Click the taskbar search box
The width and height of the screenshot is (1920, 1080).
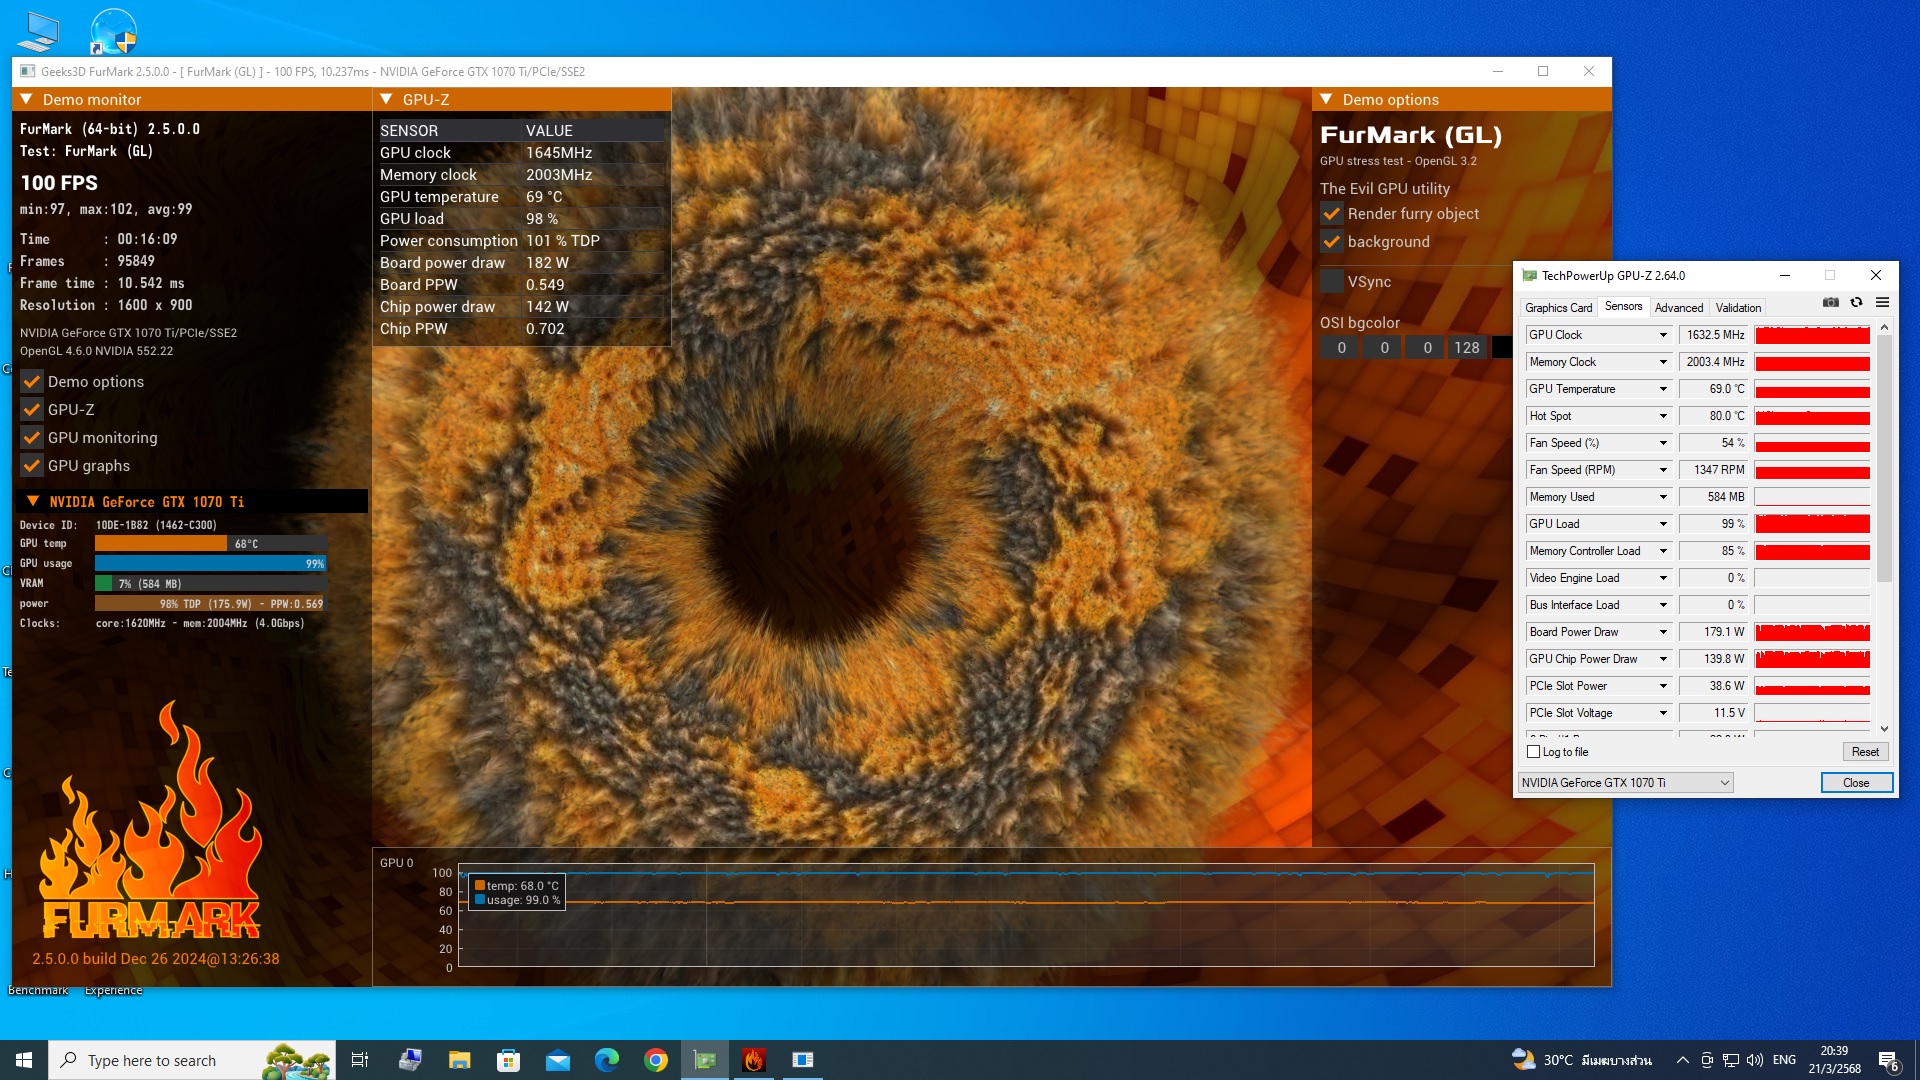pyautogui.click(x=191, y=1060)
